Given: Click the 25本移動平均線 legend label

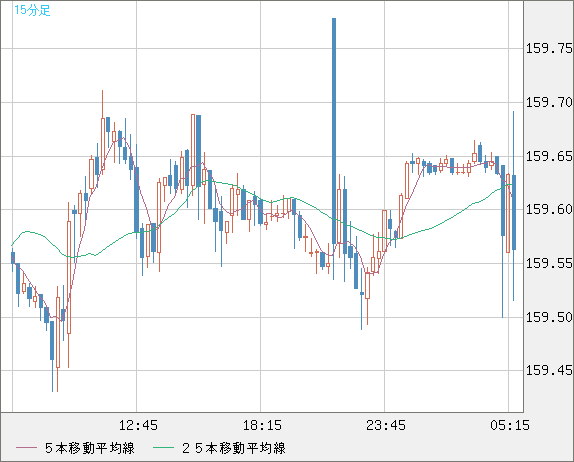Looking at the screenshot, I should click(x=234, y=448).
